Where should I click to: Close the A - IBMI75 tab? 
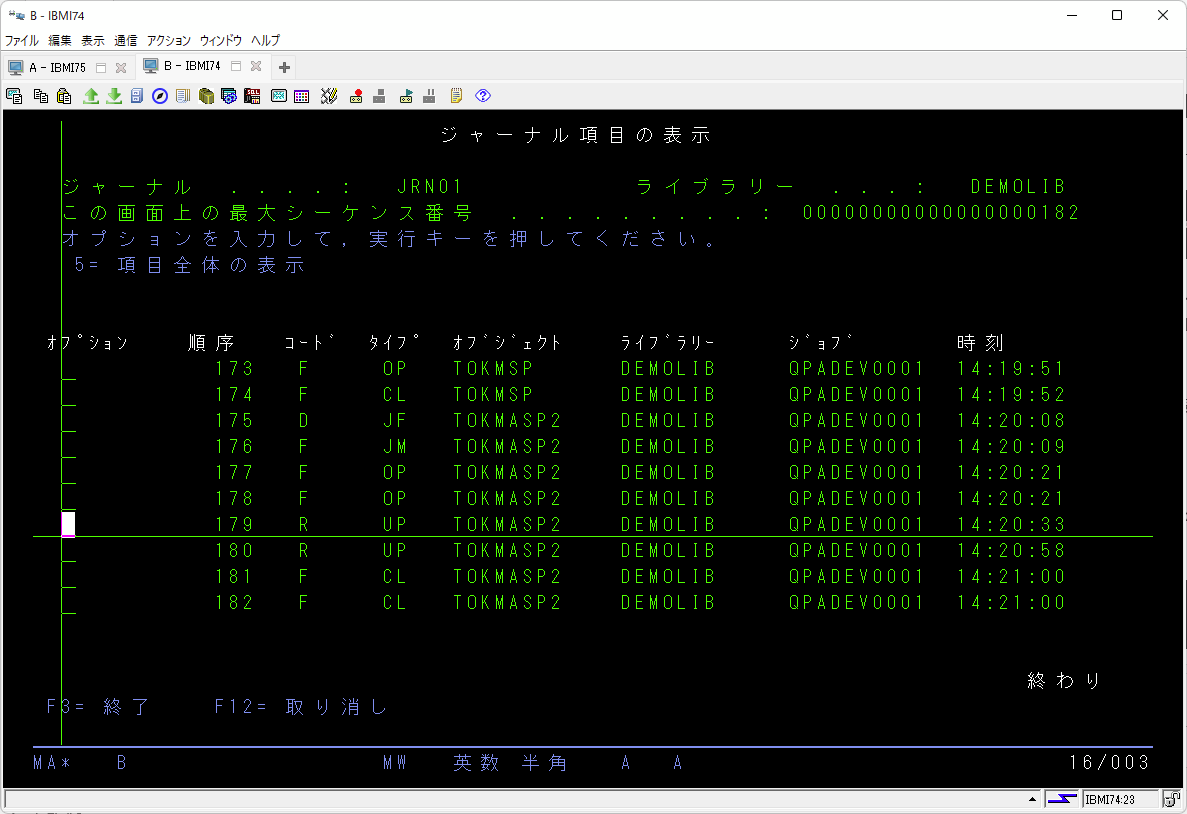click(x=120, y=67)
